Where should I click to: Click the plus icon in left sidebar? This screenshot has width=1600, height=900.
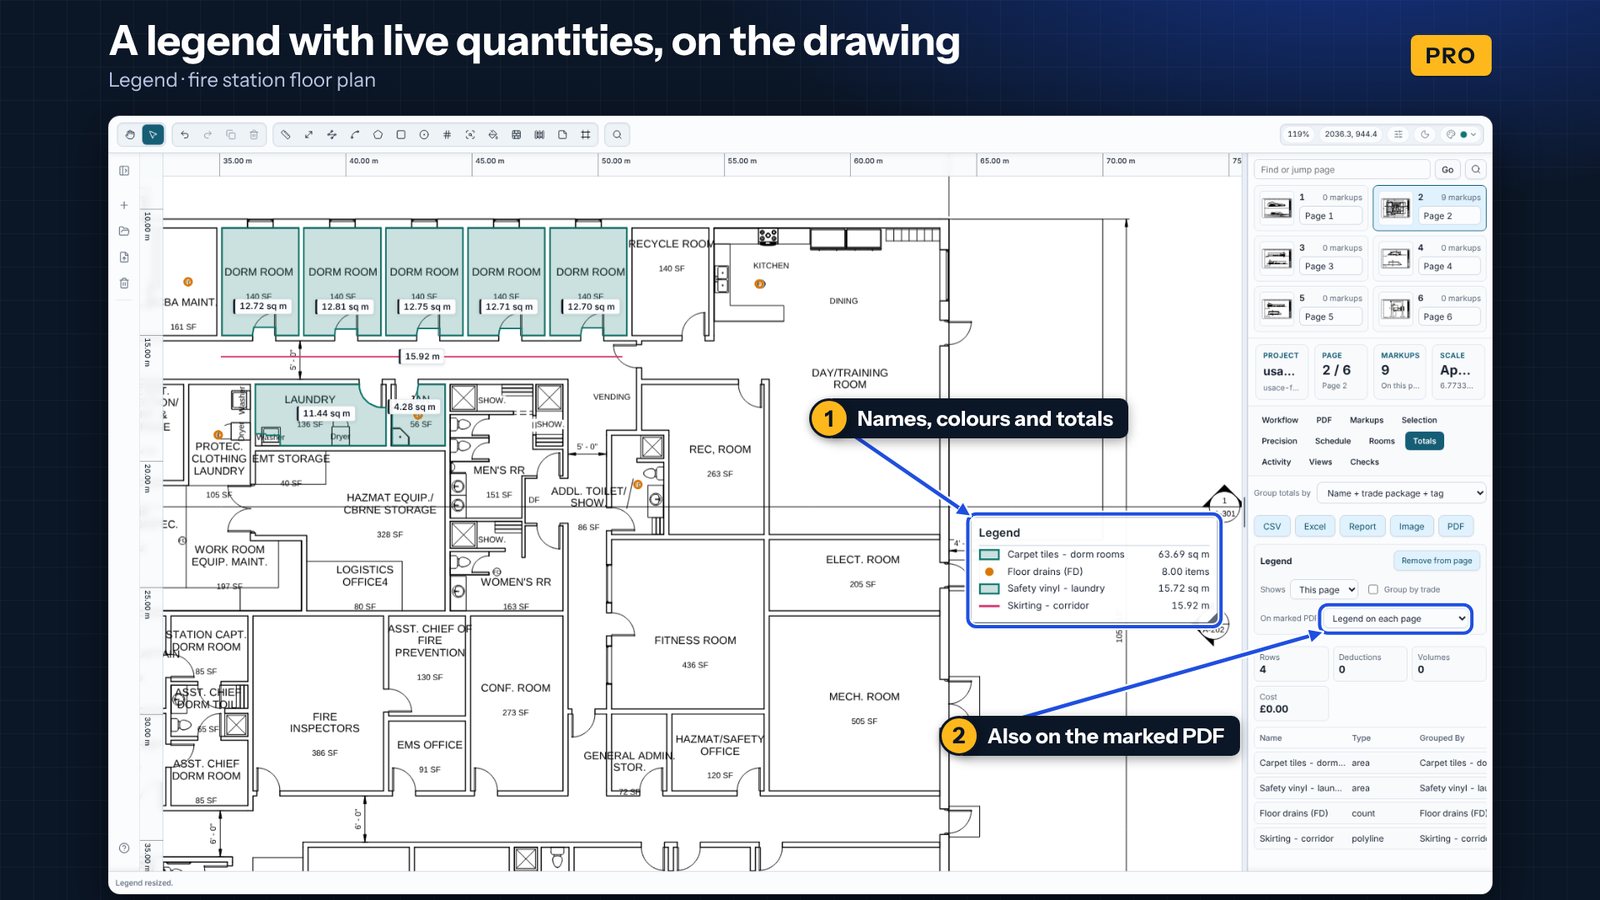click(124, 205)
